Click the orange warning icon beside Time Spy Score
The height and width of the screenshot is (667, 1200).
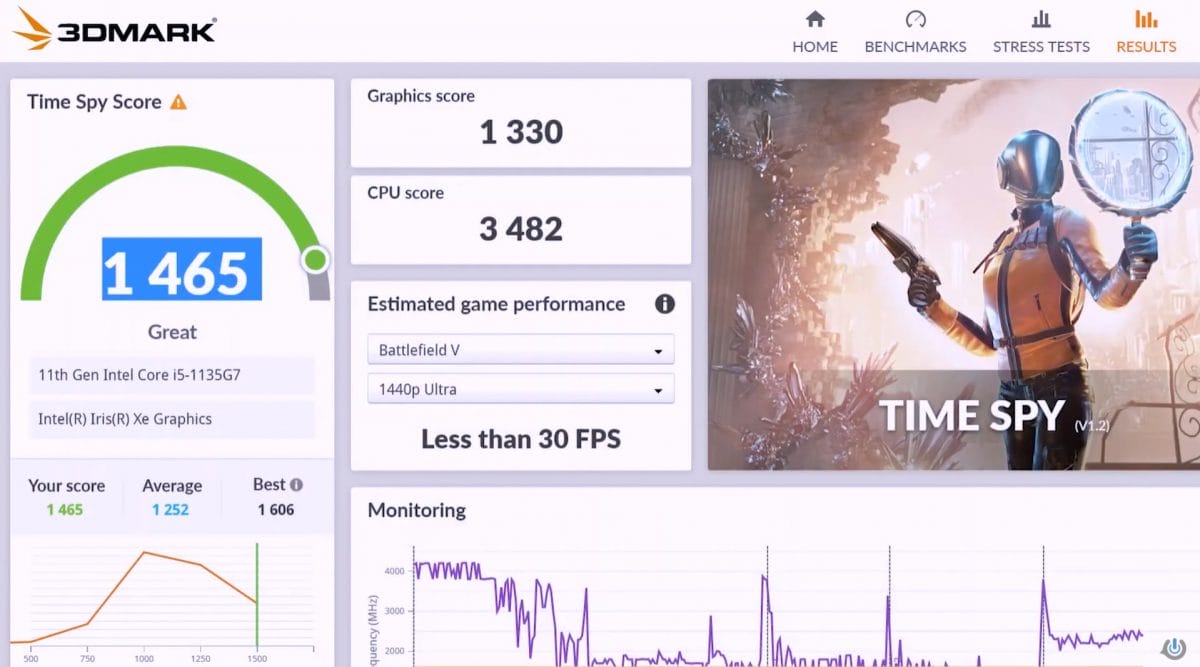[x=178, y=102]
